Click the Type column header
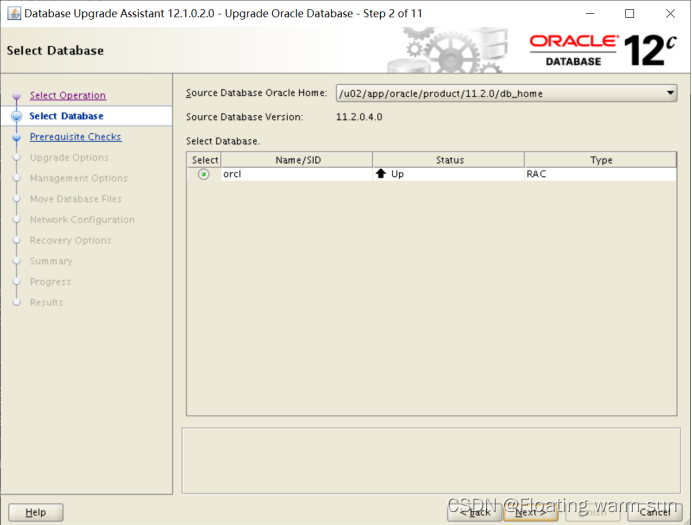This screenshot has width=692, height=525. (x=601, y=160)
